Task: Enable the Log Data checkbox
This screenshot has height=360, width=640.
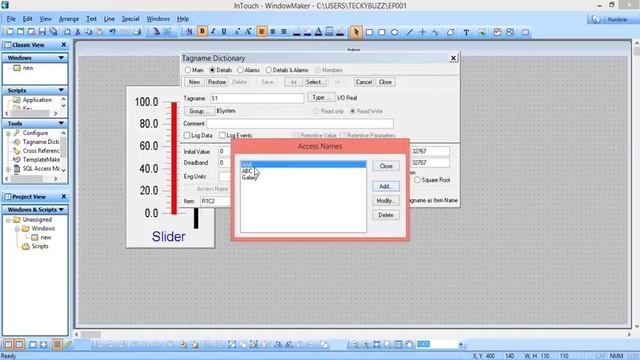Action: 187,135
